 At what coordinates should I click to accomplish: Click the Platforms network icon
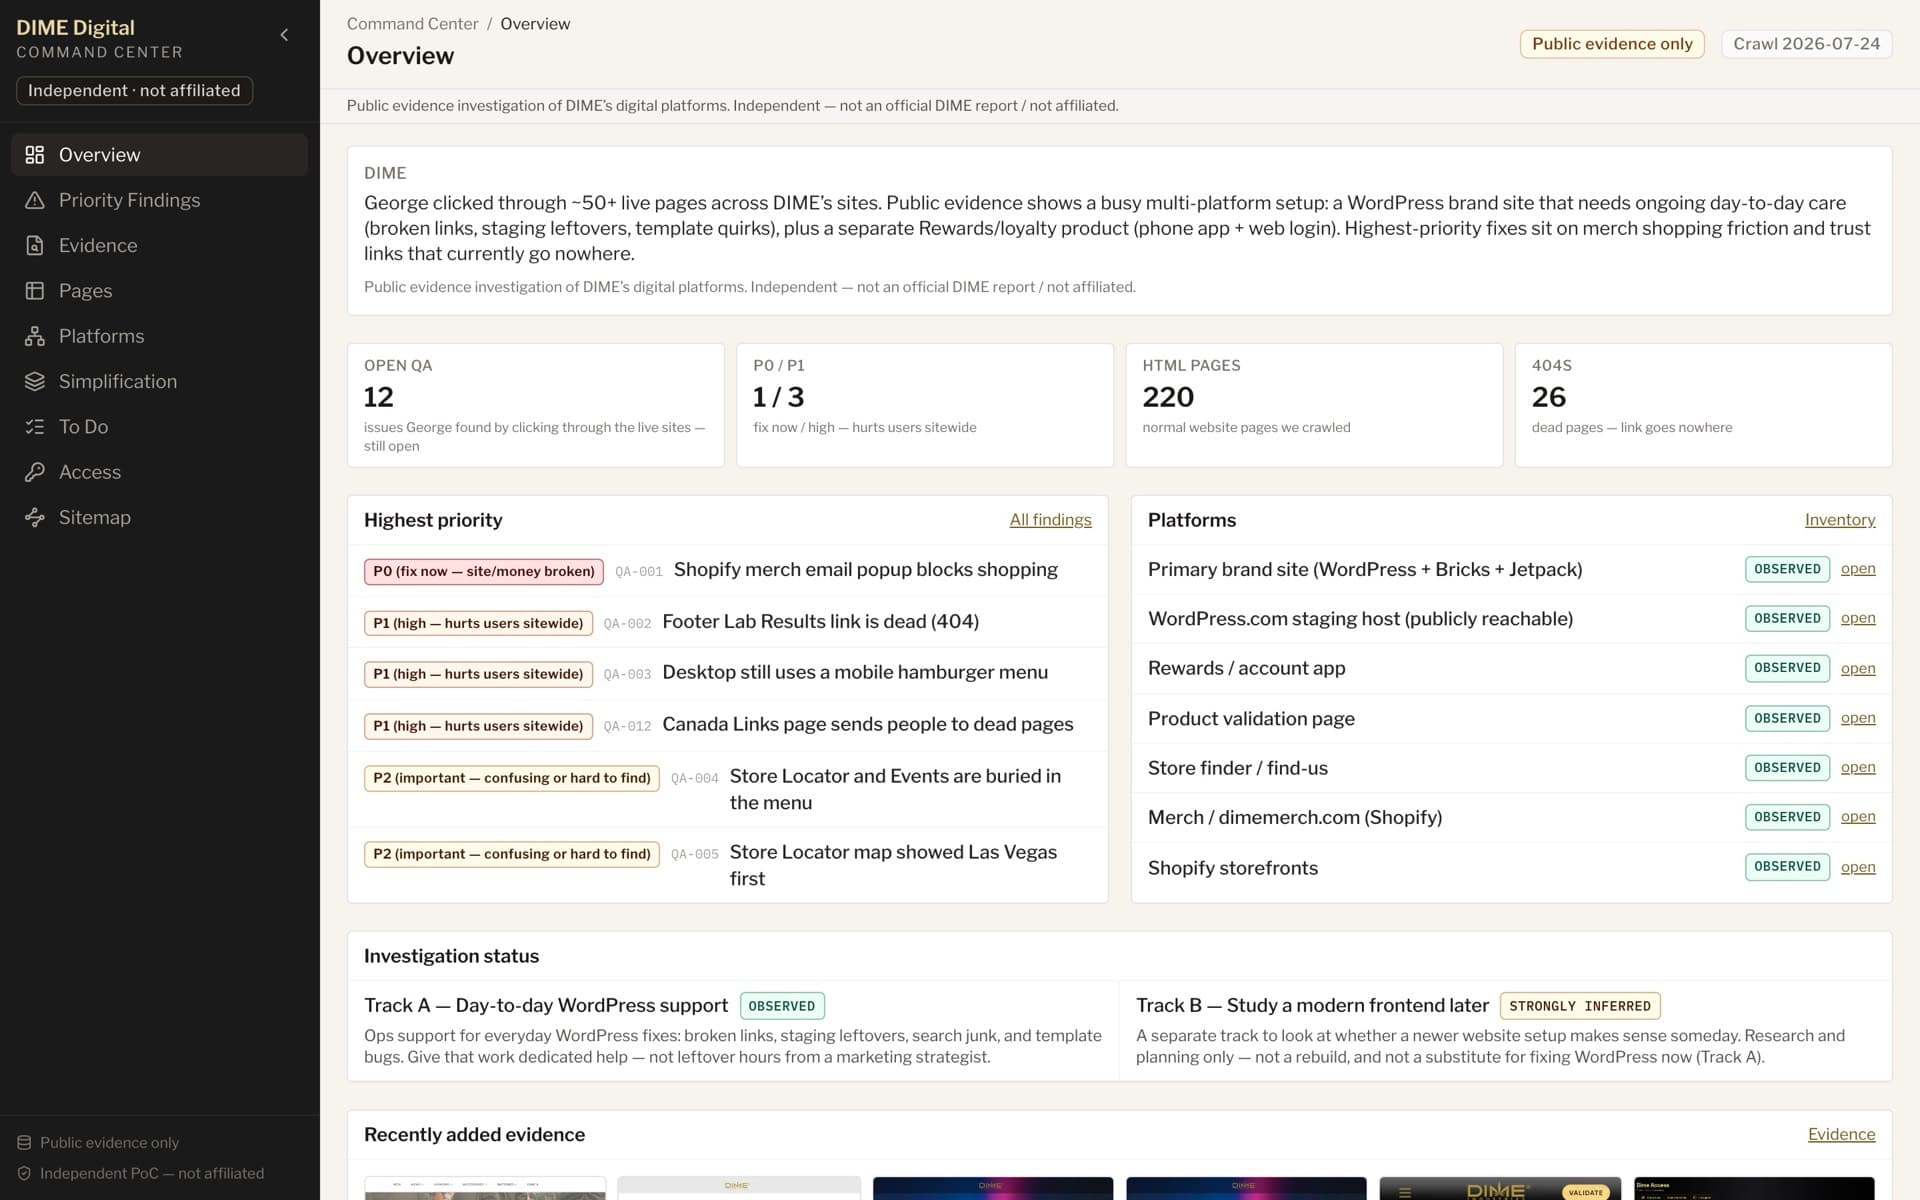[35, 336]
